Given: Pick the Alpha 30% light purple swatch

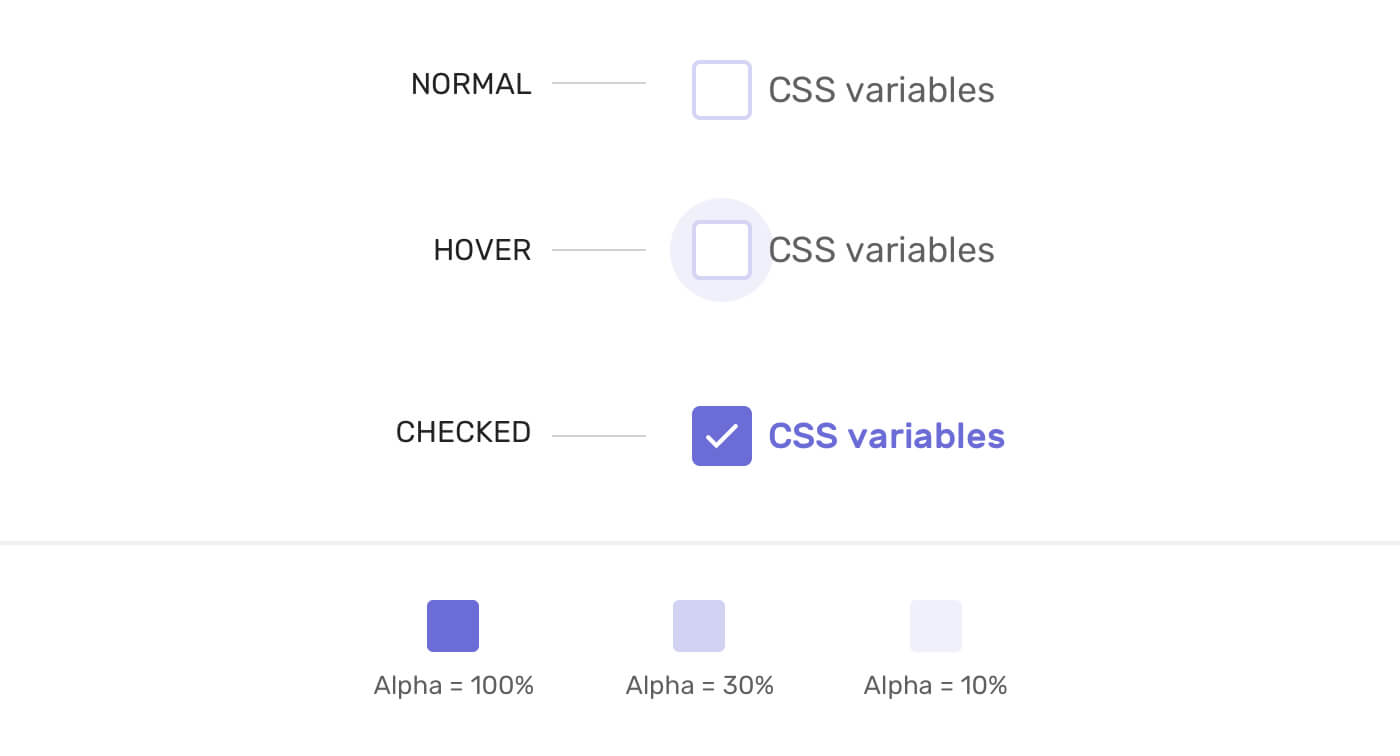Looking at the screenshot, I should click(x=699, y=626).
